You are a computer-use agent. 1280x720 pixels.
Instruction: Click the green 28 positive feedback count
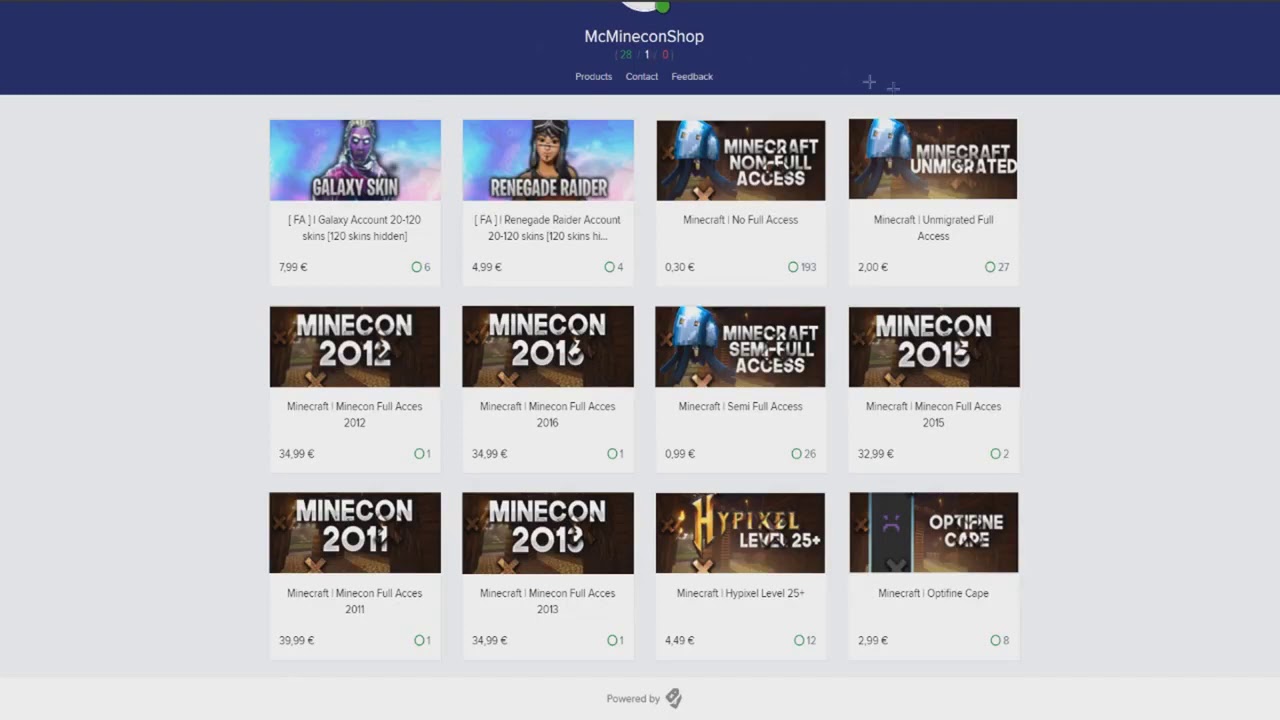[626, 55]
